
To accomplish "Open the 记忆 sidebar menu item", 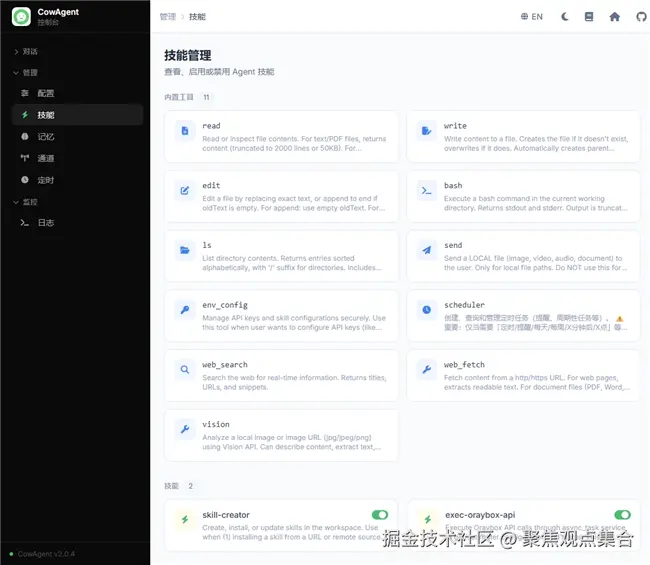I will pyautogui.click(x=77, y=136).
